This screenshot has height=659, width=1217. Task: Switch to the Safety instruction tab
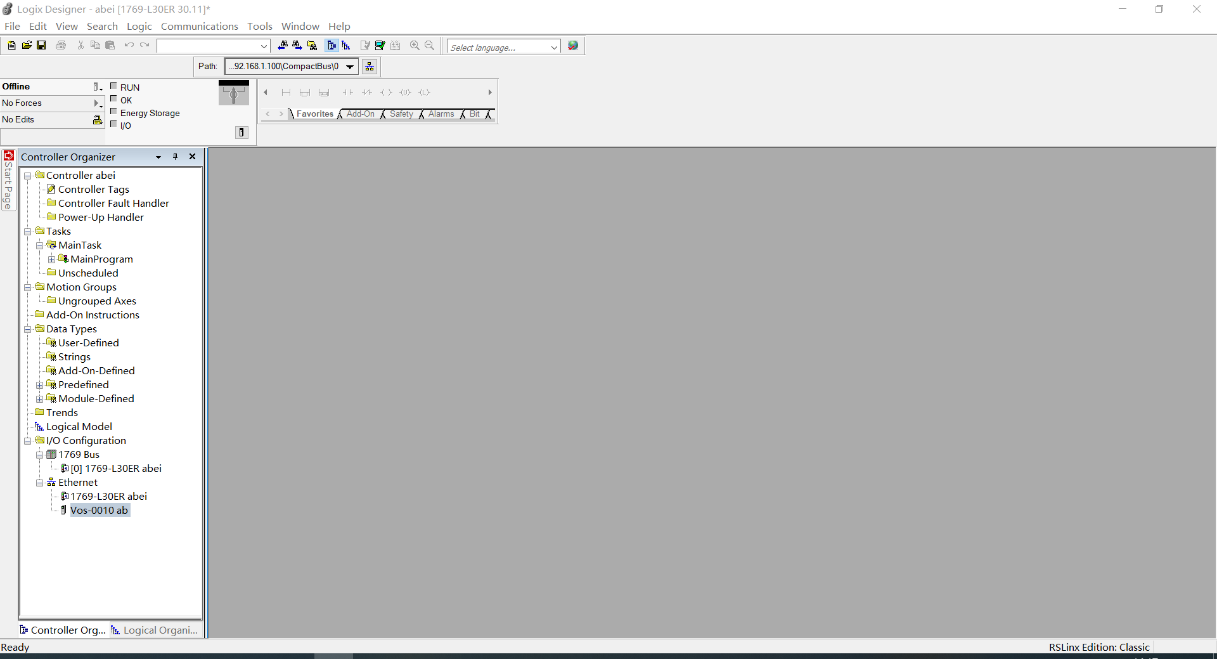(401, 114)
